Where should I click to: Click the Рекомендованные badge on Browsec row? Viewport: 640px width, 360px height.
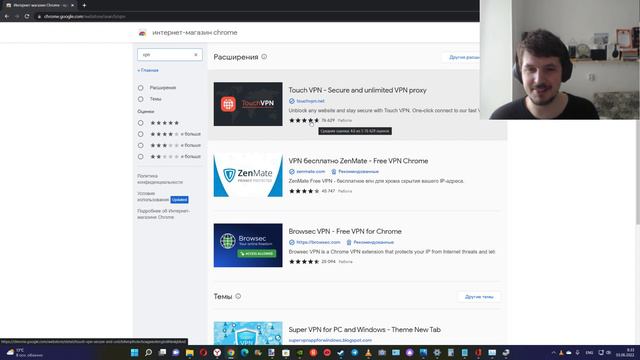click(370, 242)
